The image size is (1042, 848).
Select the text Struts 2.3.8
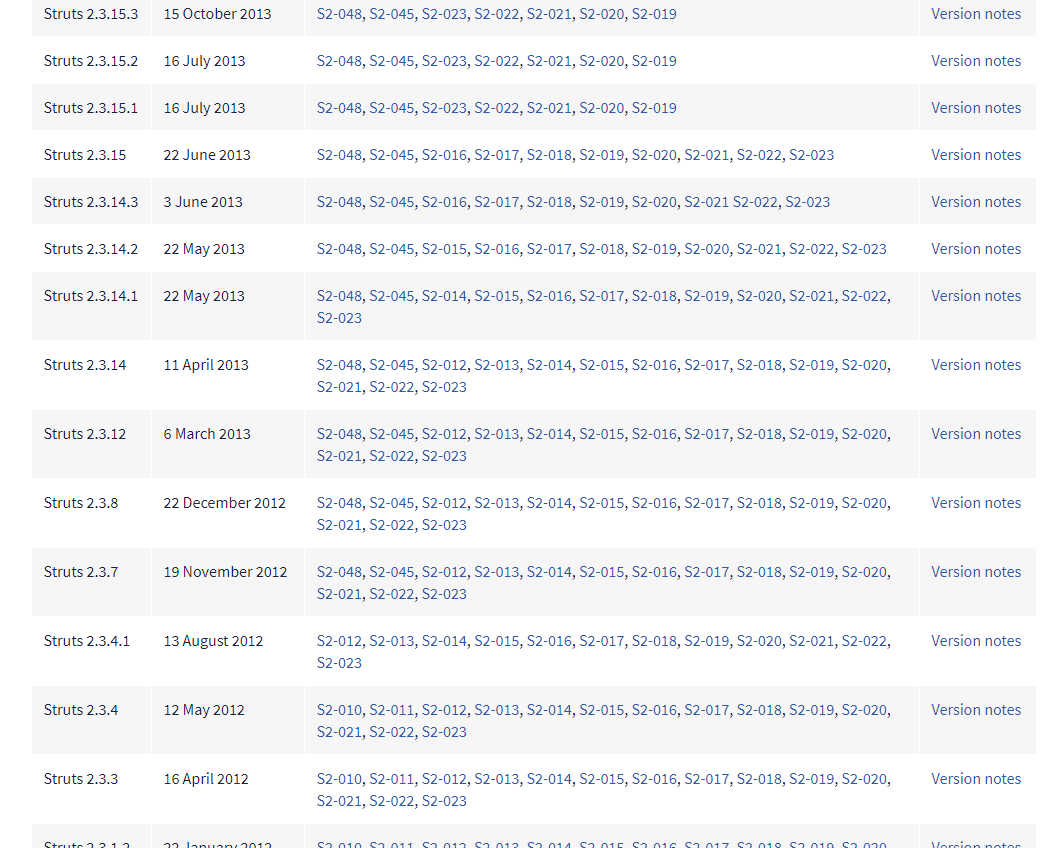[81, 503]
